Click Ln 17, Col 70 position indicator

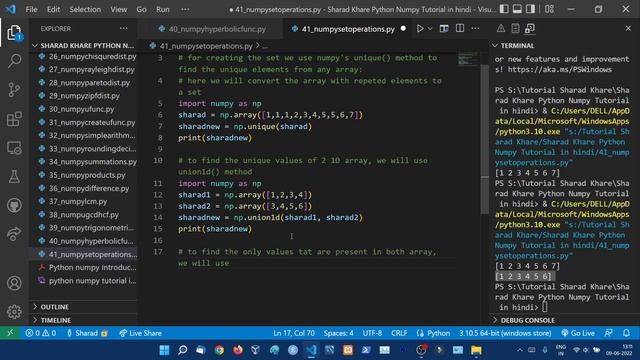click(294, 333)
